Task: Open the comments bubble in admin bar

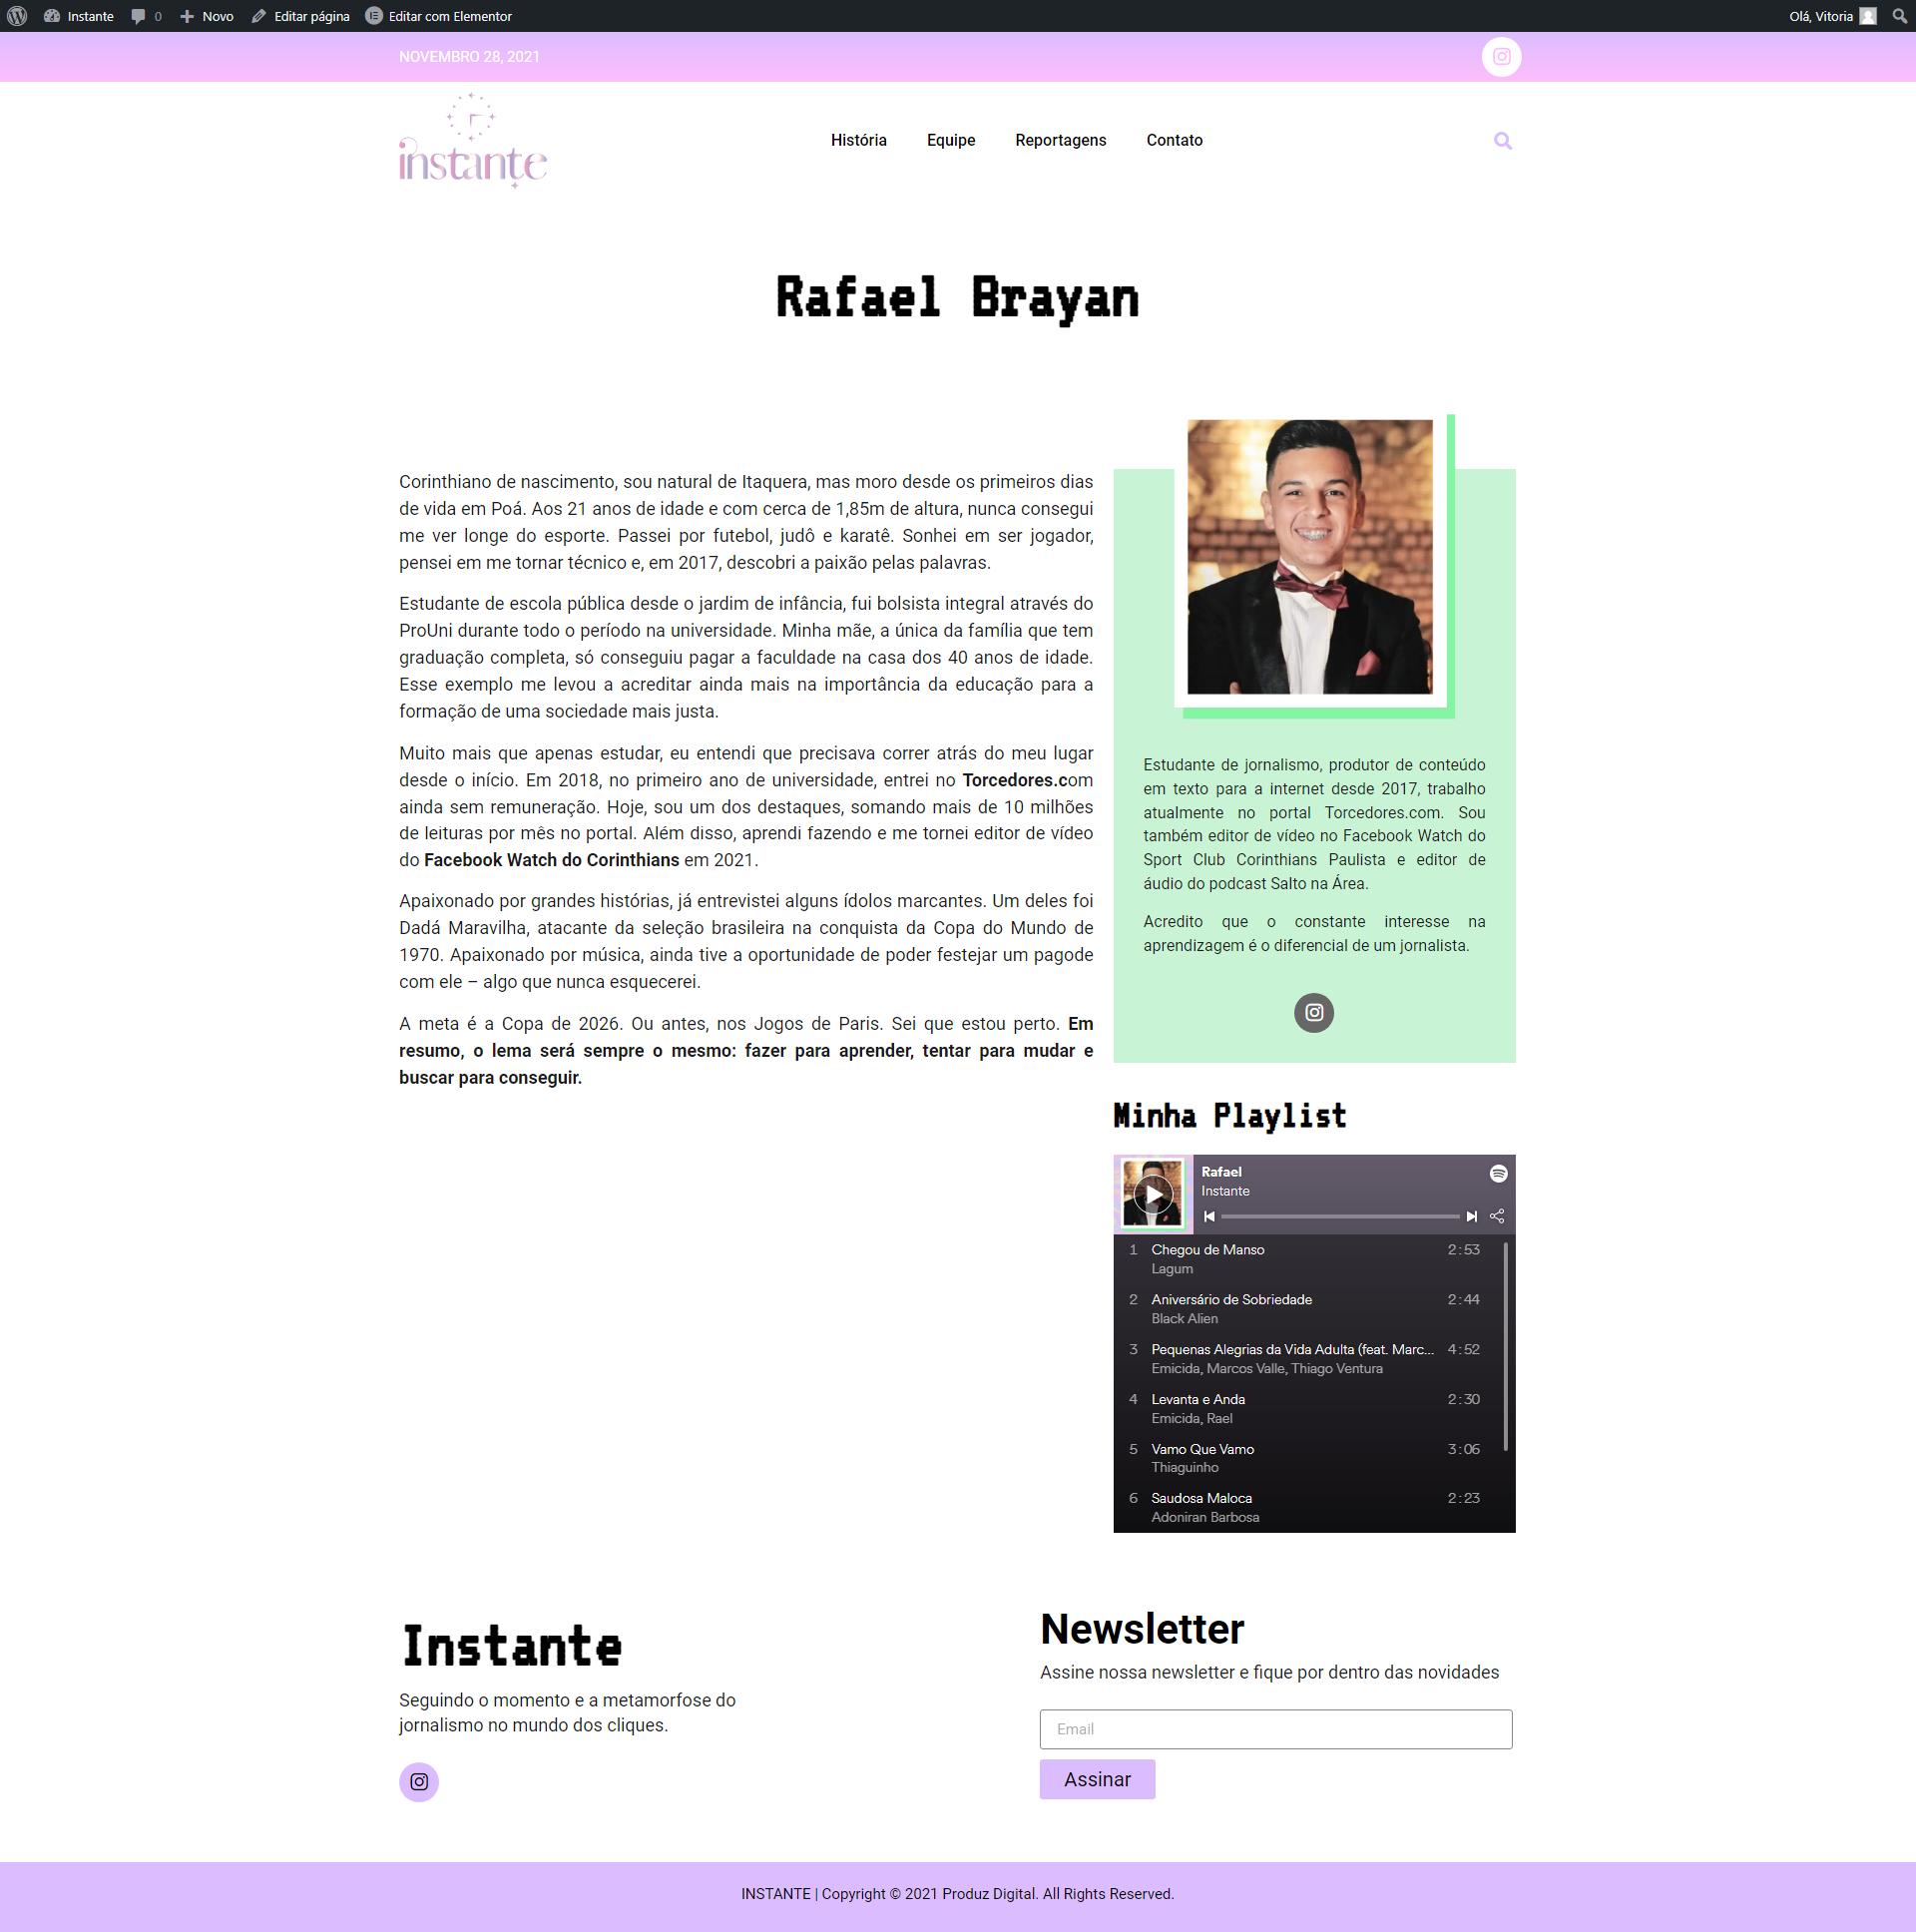Action: (x=139, y=16)
